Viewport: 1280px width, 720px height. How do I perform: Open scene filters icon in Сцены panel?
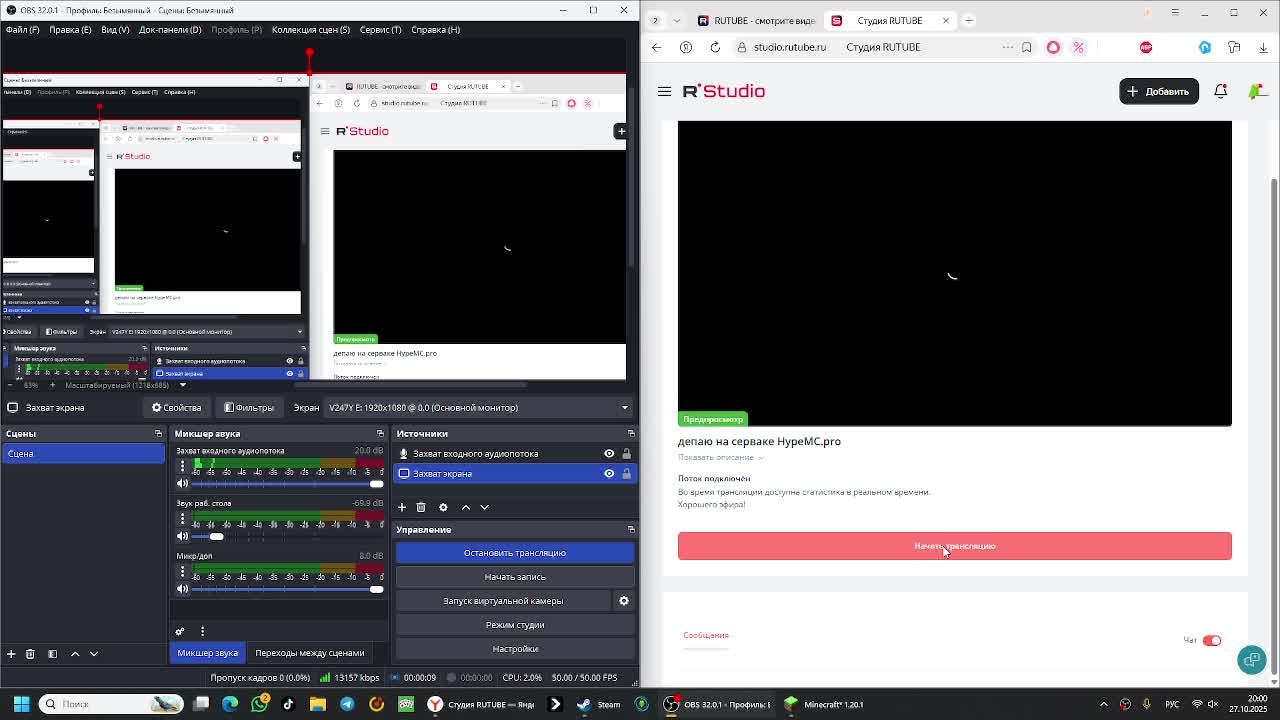click(x=52, y=653)
